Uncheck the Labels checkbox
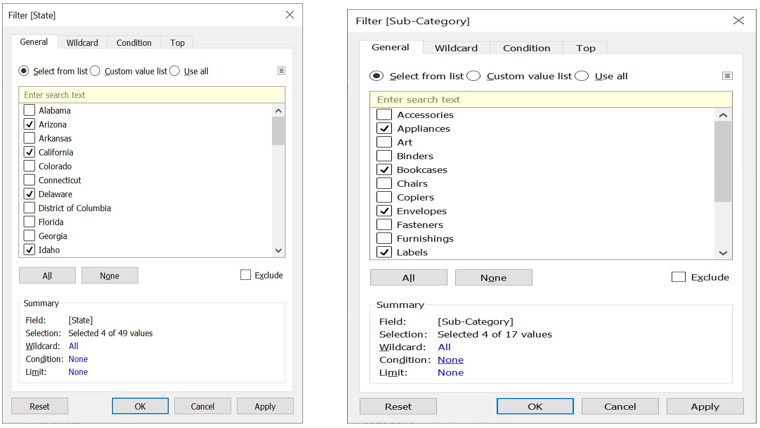This screenshot has width=760, height=428. 384,252
